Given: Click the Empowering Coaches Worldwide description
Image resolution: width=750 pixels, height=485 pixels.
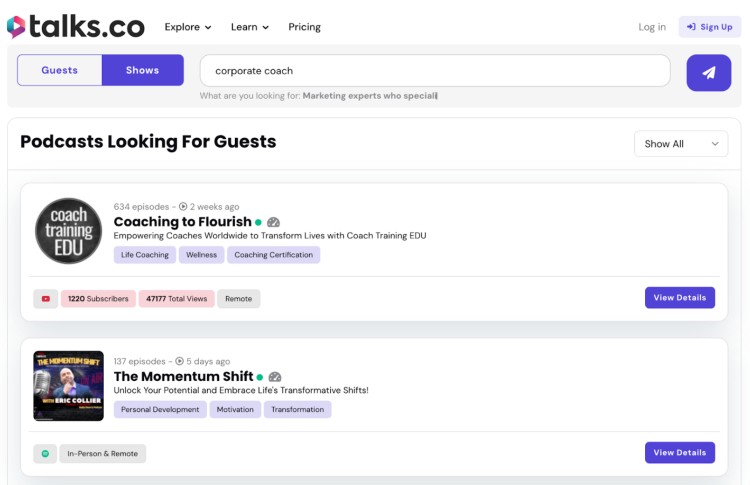Looking at the screenshot, I should 270,235.
